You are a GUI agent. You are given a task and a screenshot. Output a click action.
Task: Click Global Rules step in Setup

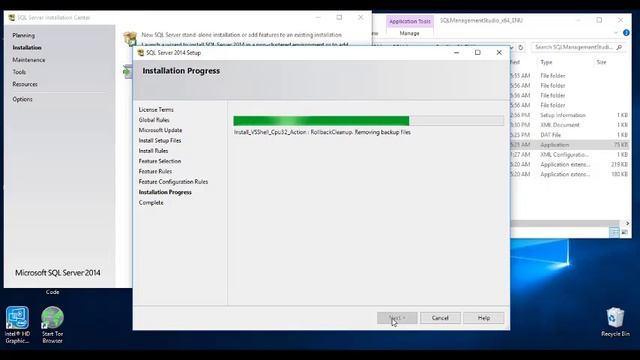click(154, 120)
